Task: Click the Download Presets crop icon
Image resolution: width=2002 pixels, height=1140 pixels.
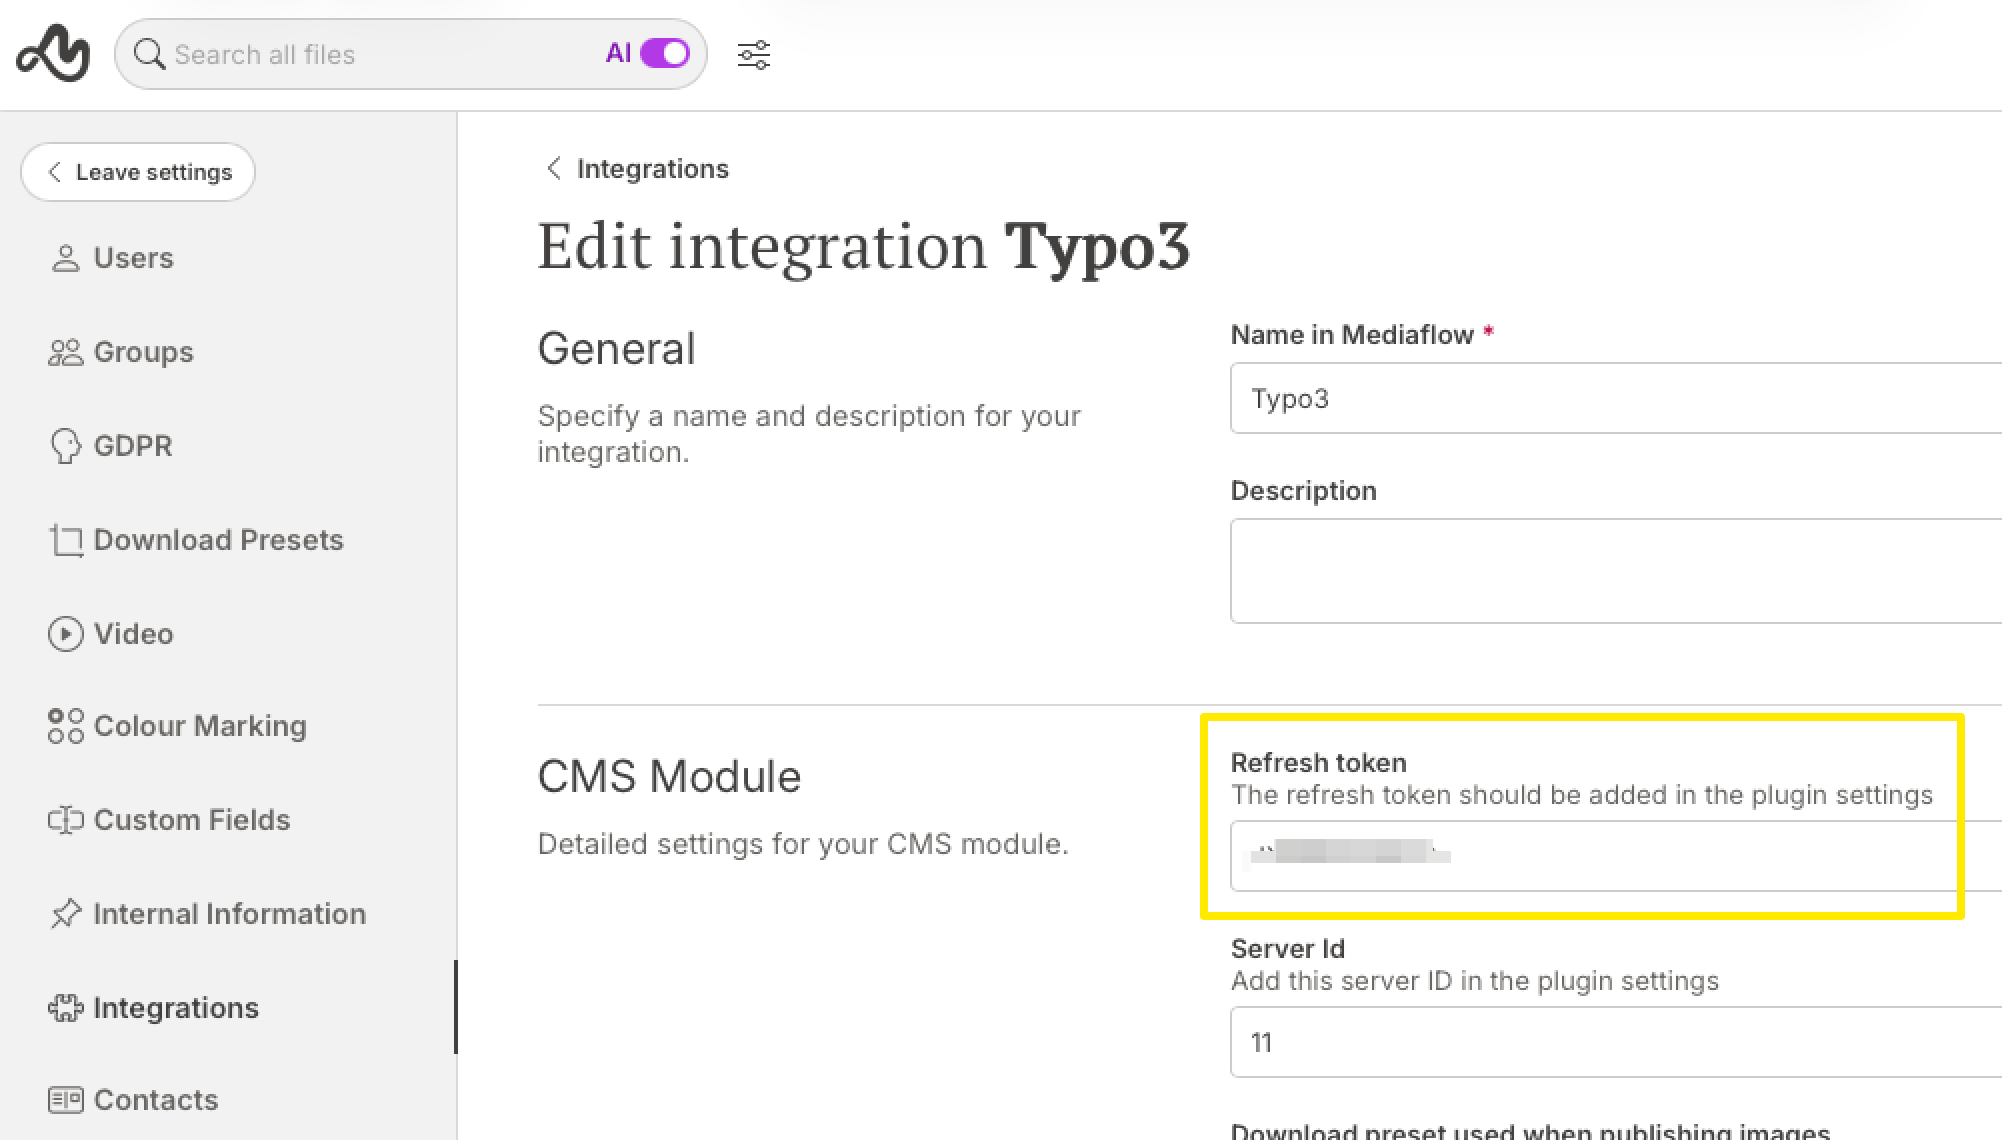Action: 66,540
